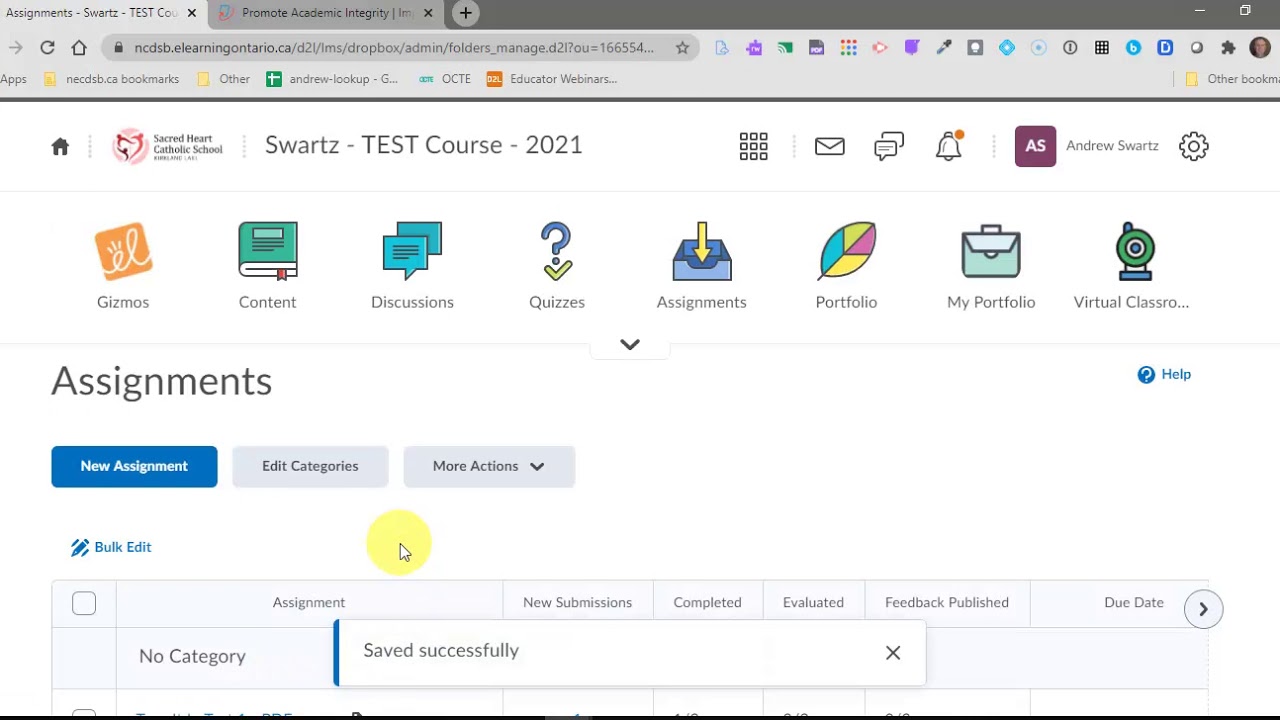Open the Gizmos tool
This screenshot has height=720, width=1280.
123,266
